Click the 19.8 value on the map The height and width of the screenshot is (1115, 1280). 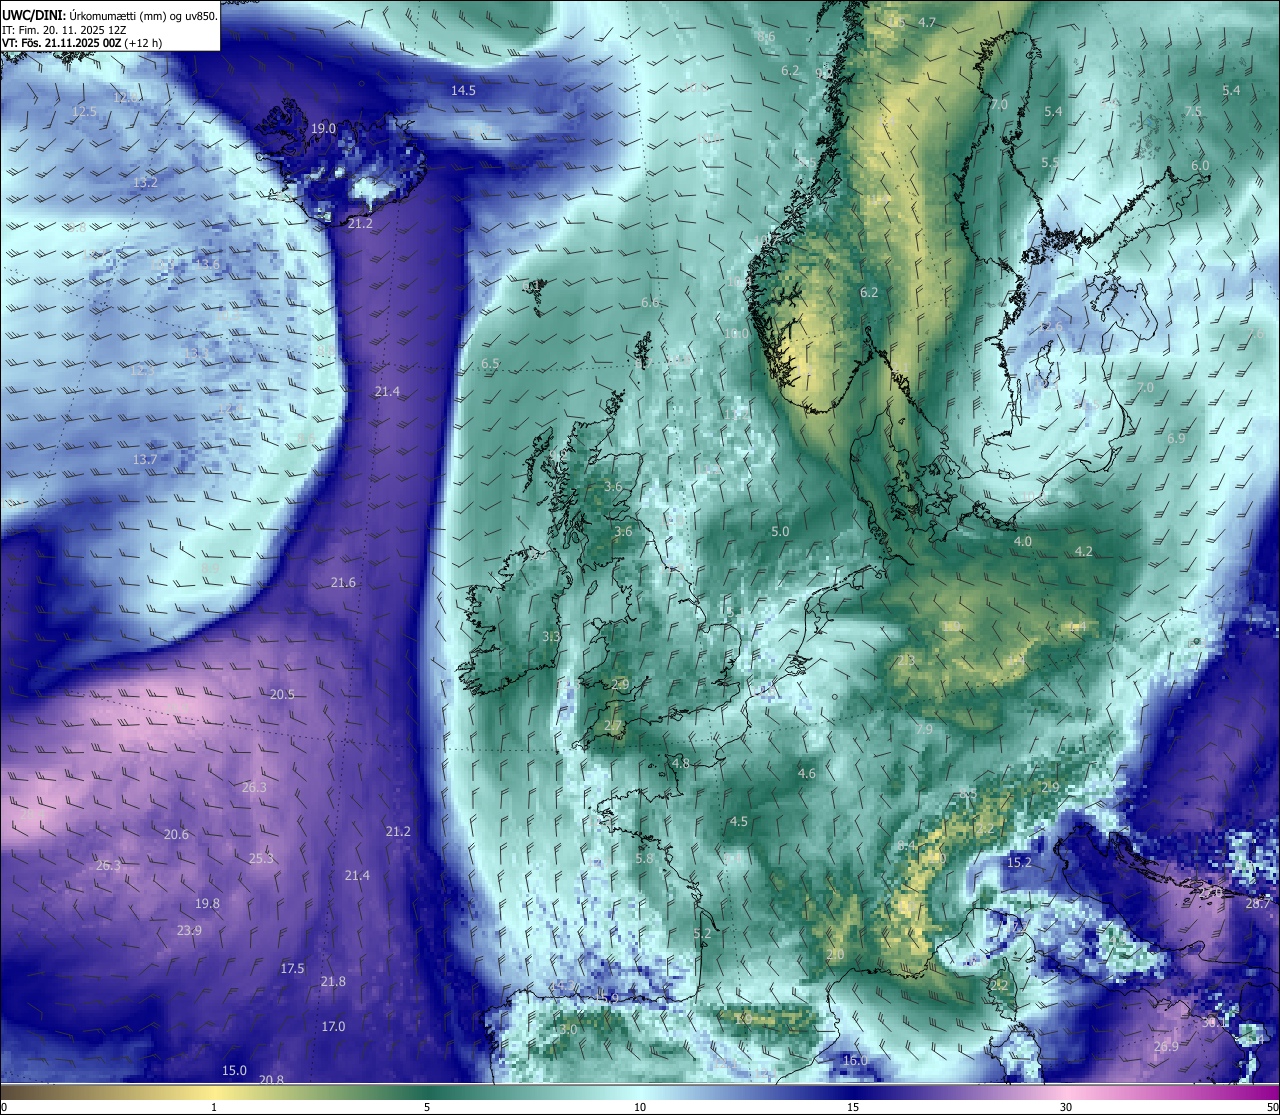pos(207,903)
